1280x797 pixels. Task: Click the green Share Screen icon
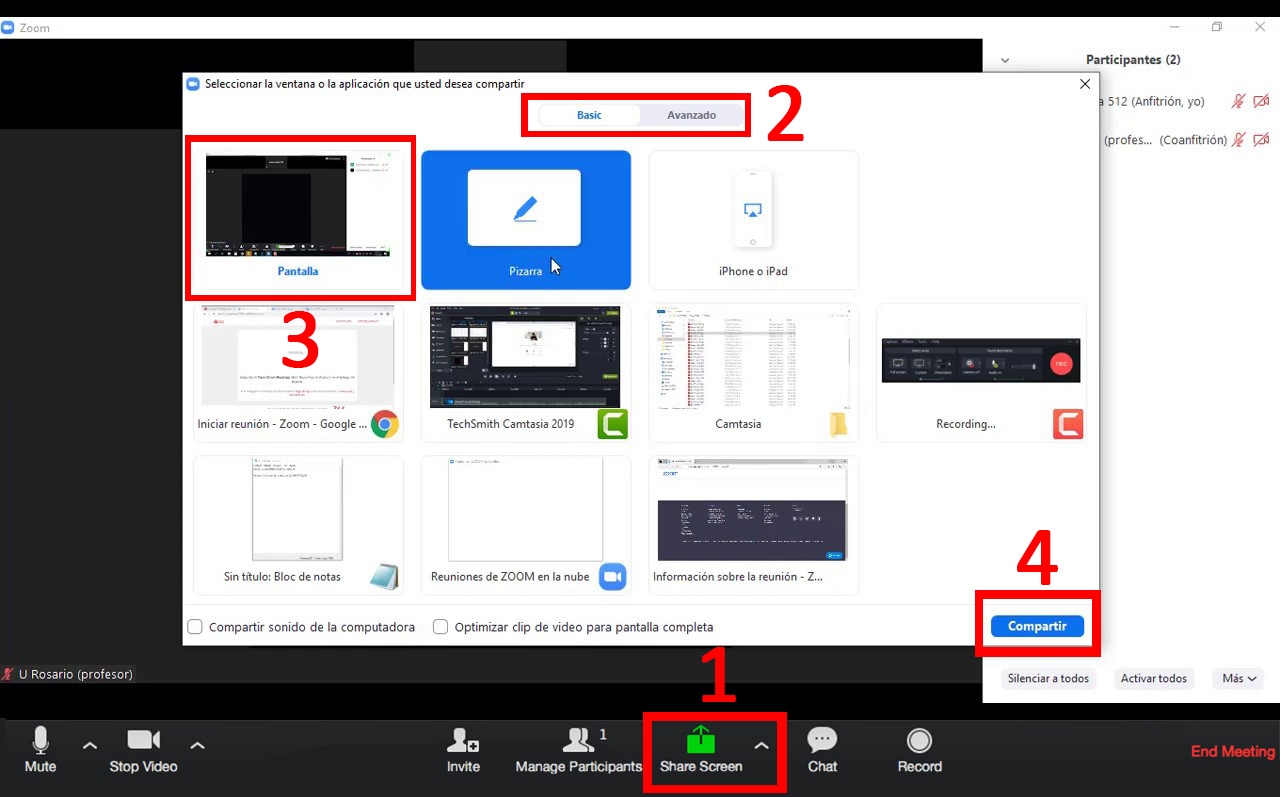tap(701, 740)
